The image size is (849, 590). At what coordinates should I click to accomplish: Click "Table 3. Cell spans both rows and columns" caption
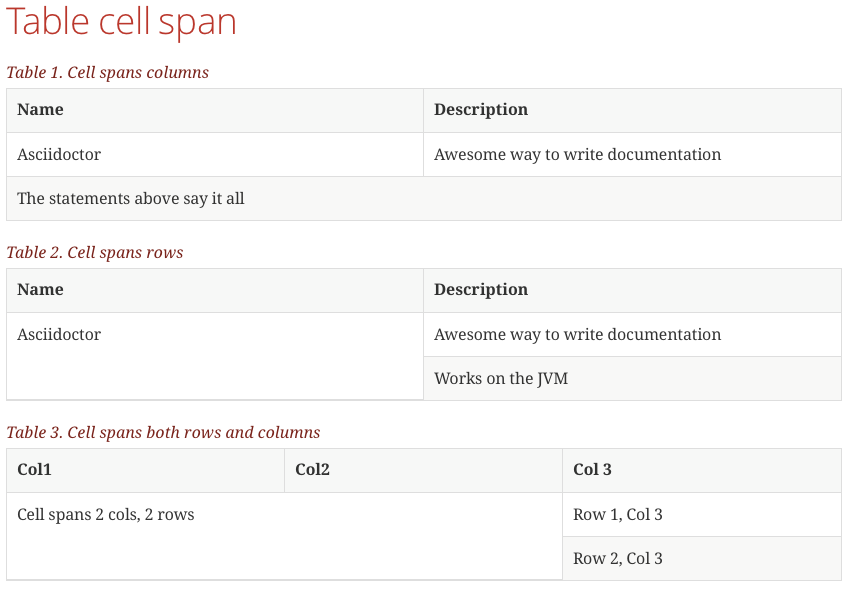pos(163,432)
